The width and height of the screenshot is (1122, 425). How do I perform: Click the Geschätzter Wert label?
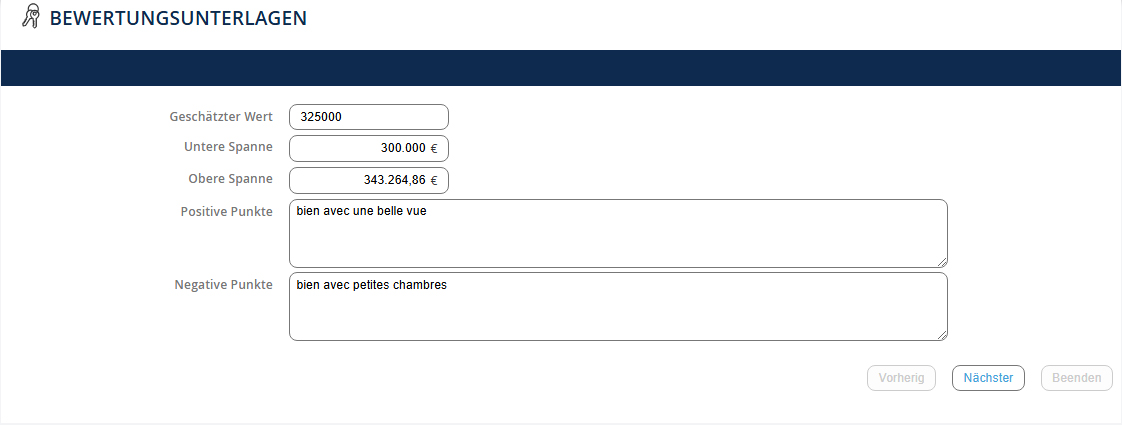(x=221, y=117)
